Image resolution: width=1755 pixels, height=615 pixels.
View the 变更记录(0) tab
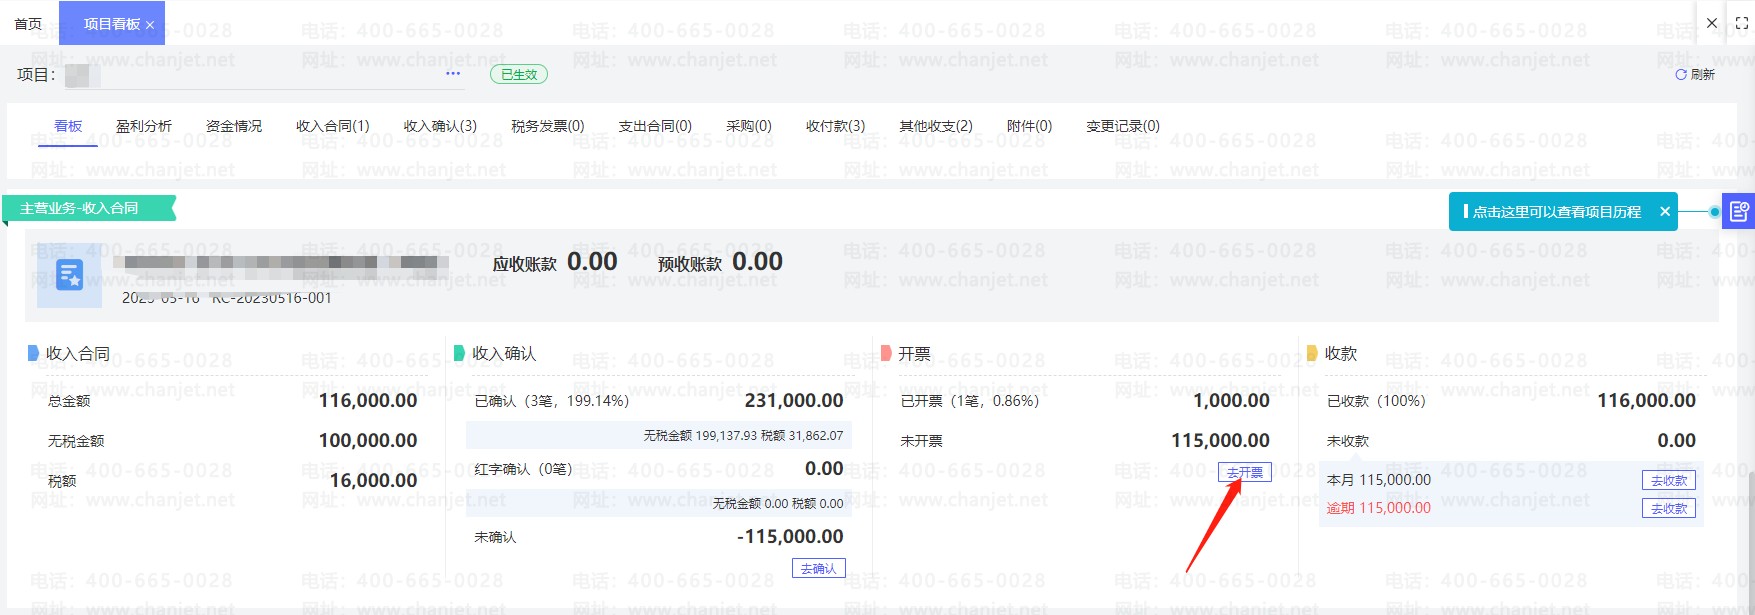pos(1123,126)
